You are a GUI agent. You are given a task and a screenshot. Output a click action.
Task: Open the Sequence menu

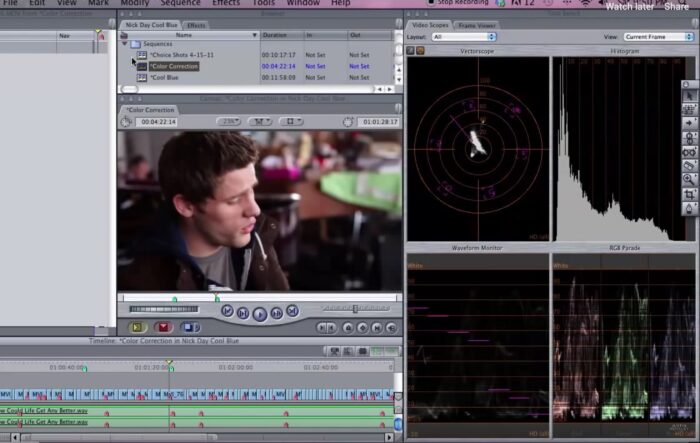[x=180, y=3]
